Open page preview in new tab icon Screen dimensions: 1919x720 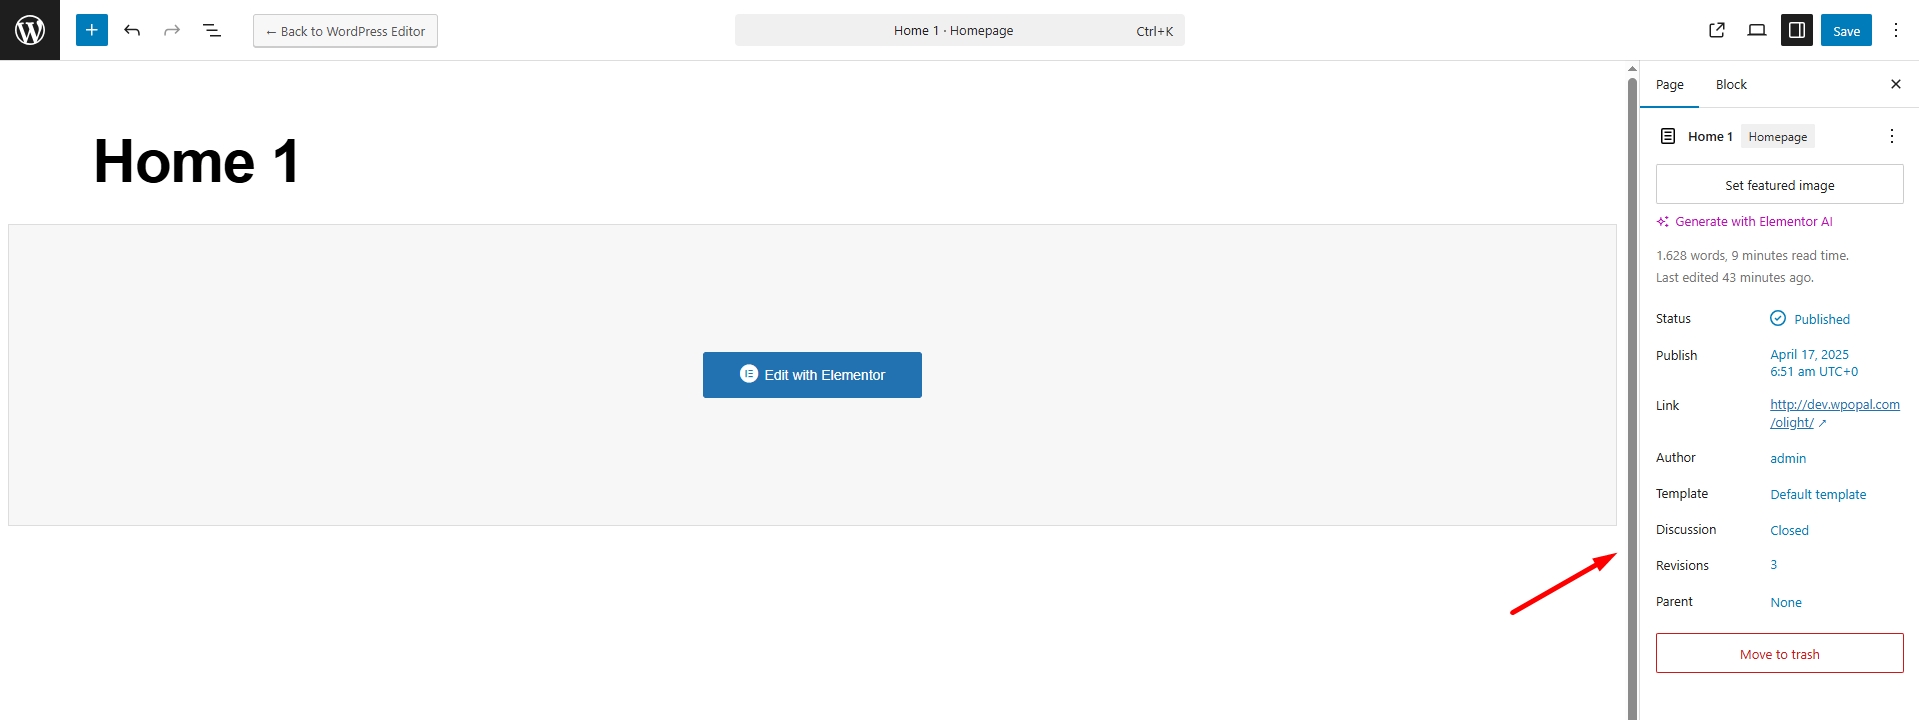pyautogui.click(x=1717, y=30)
